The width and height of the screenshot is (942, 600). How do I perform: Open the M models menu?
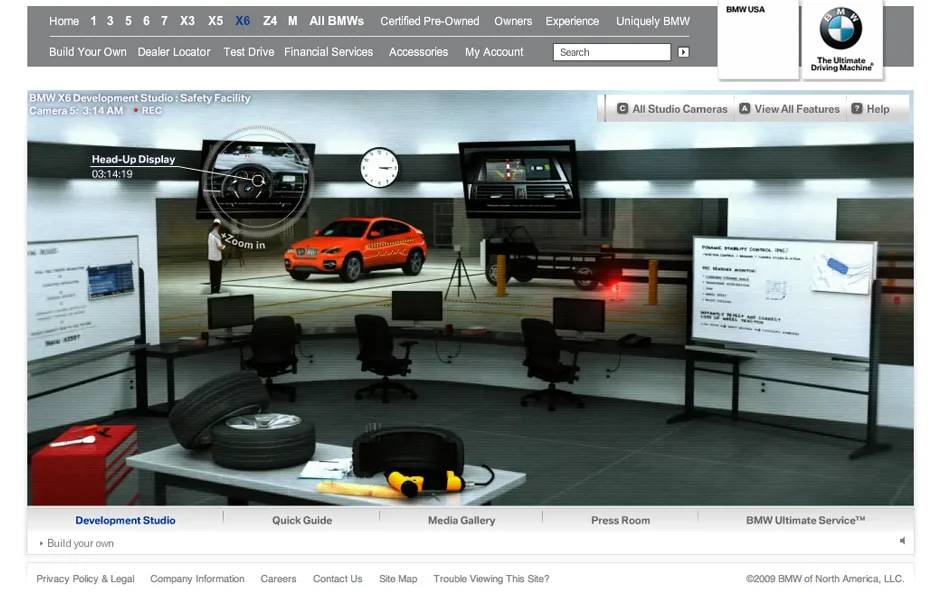click(293, 21)
